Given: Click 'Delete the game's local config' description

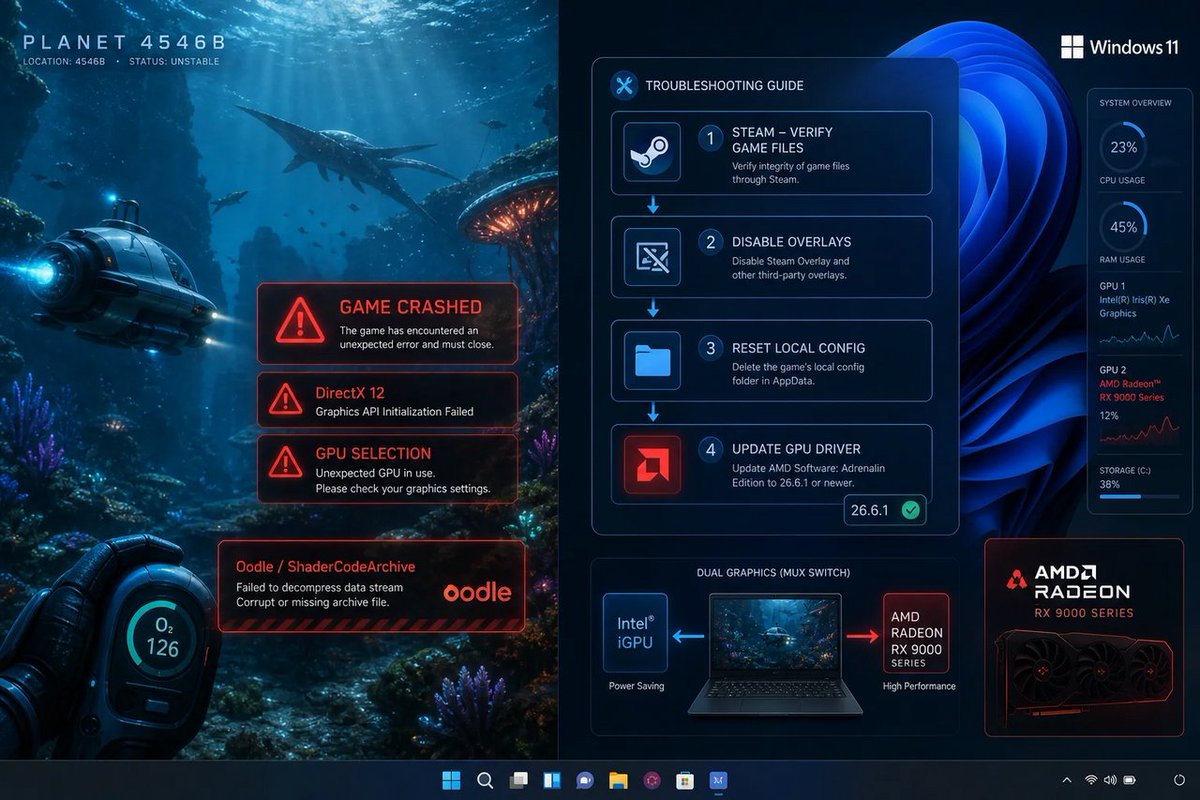Looking at the screenshot, I should [798, 367].
